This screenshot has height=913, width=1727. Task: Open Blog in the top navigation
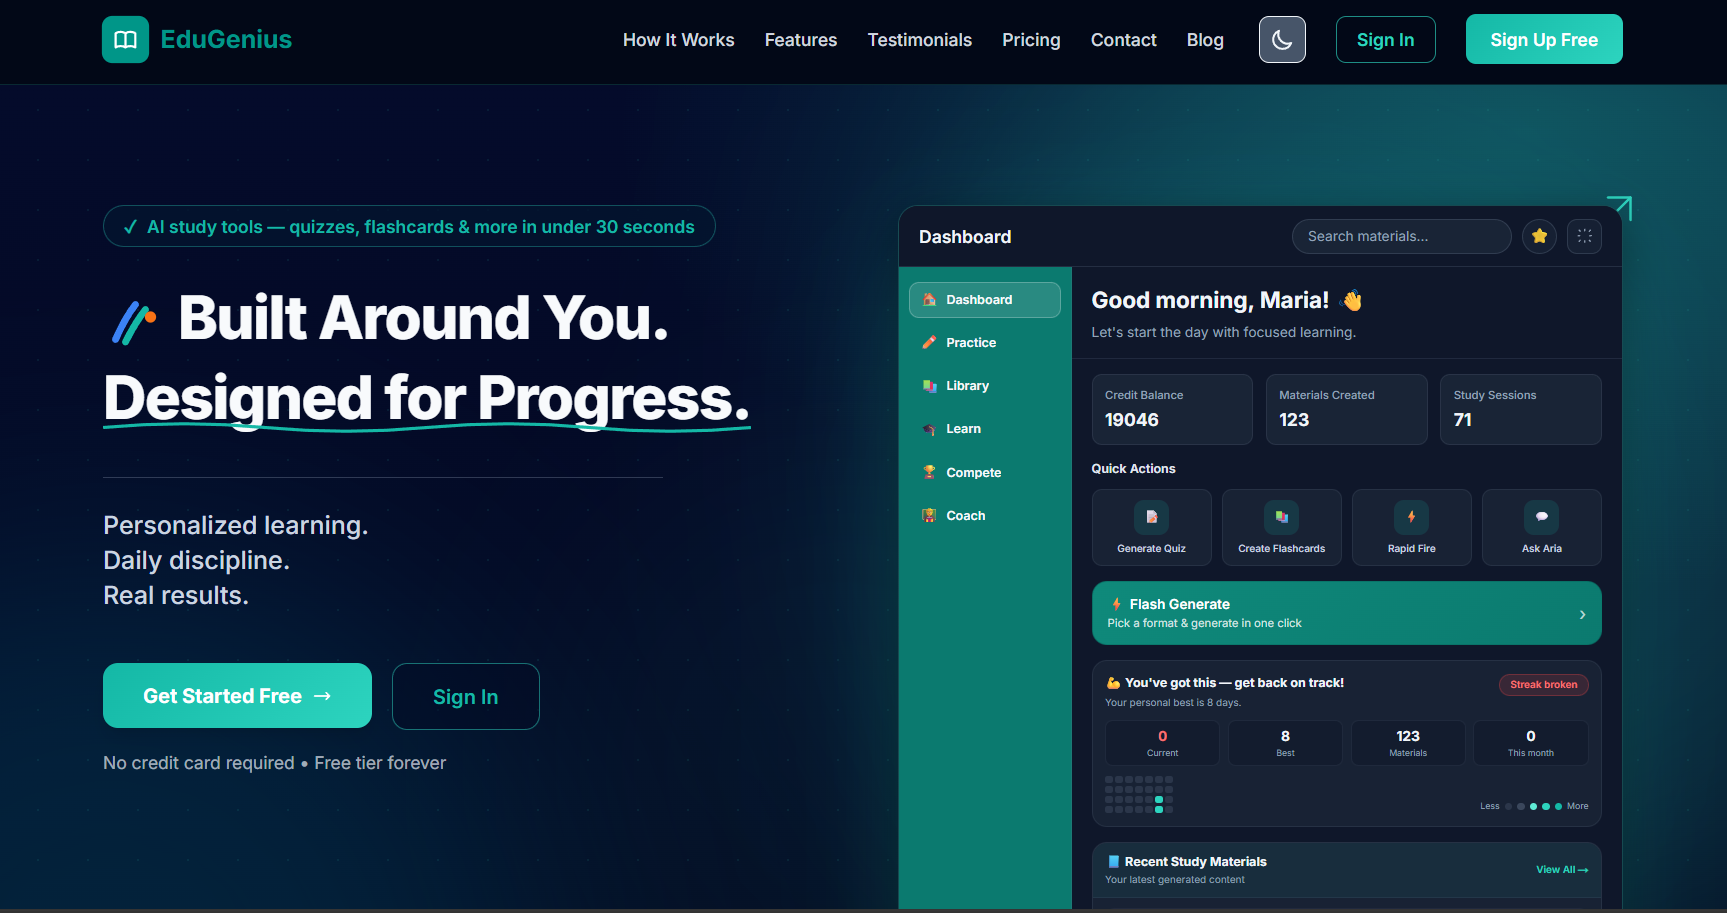[1205, 40]
